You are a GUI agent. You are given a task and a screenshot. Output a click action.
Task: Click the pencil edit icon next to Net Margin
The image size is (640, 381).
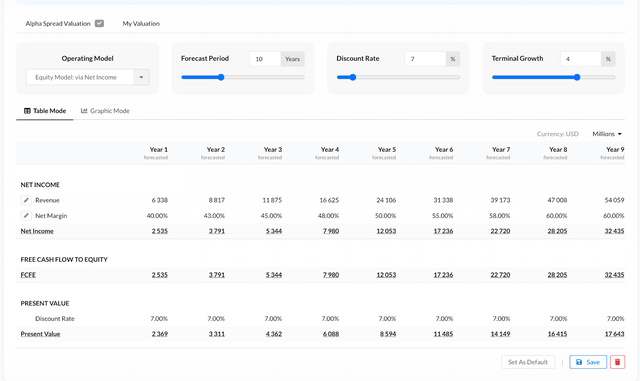point(26,216)
